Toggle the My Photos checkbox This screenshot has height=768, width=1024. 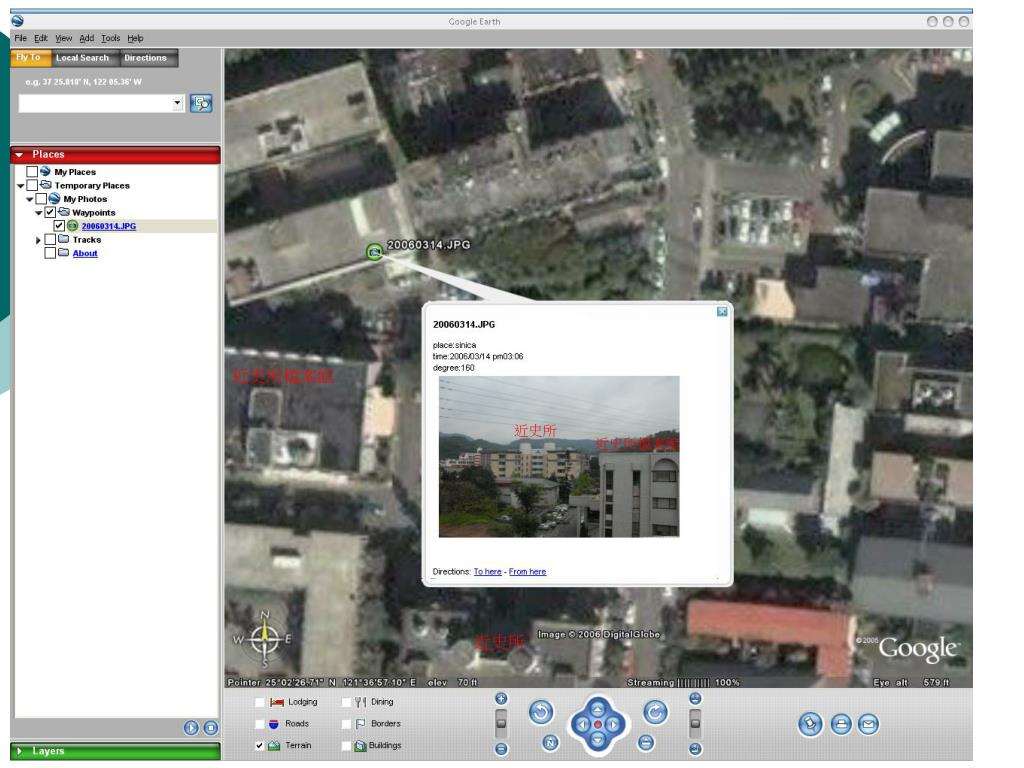point(40,199)
